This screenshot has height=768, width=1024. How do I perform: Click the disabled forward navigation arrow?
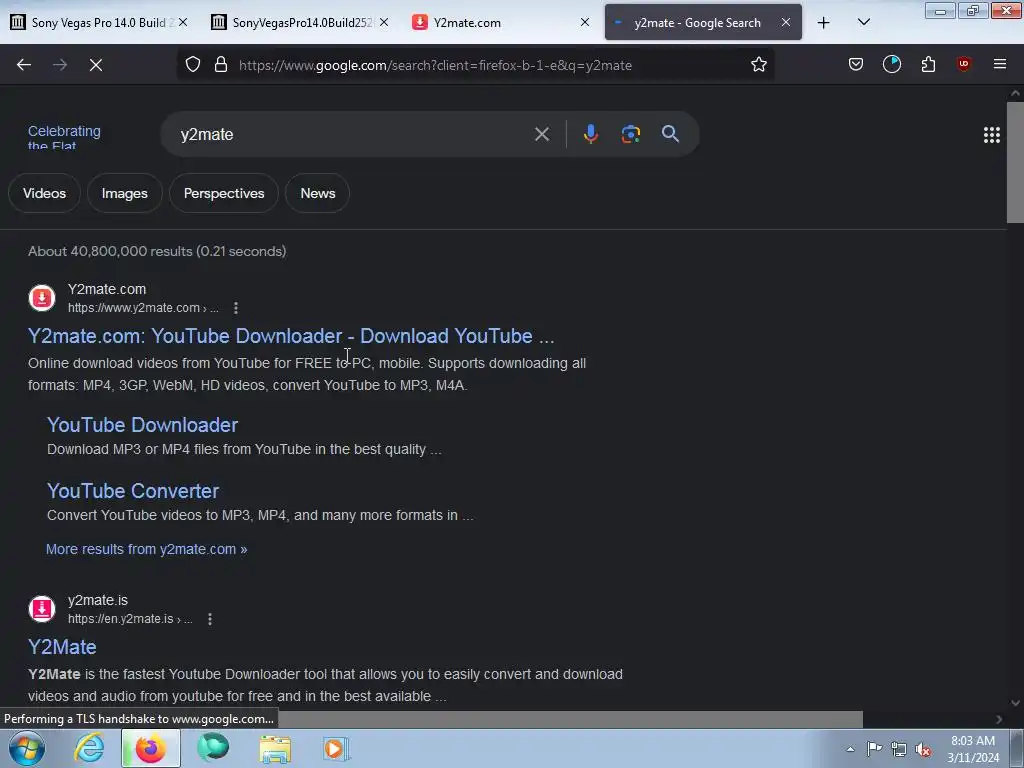click(60, 65)
